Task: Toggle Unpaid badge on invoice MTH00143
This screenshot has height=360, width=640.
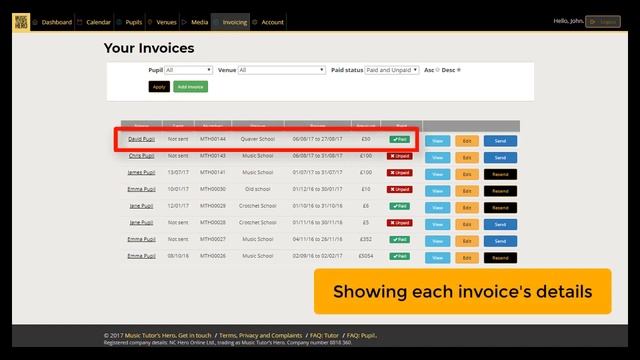Action: coord(400,156)
